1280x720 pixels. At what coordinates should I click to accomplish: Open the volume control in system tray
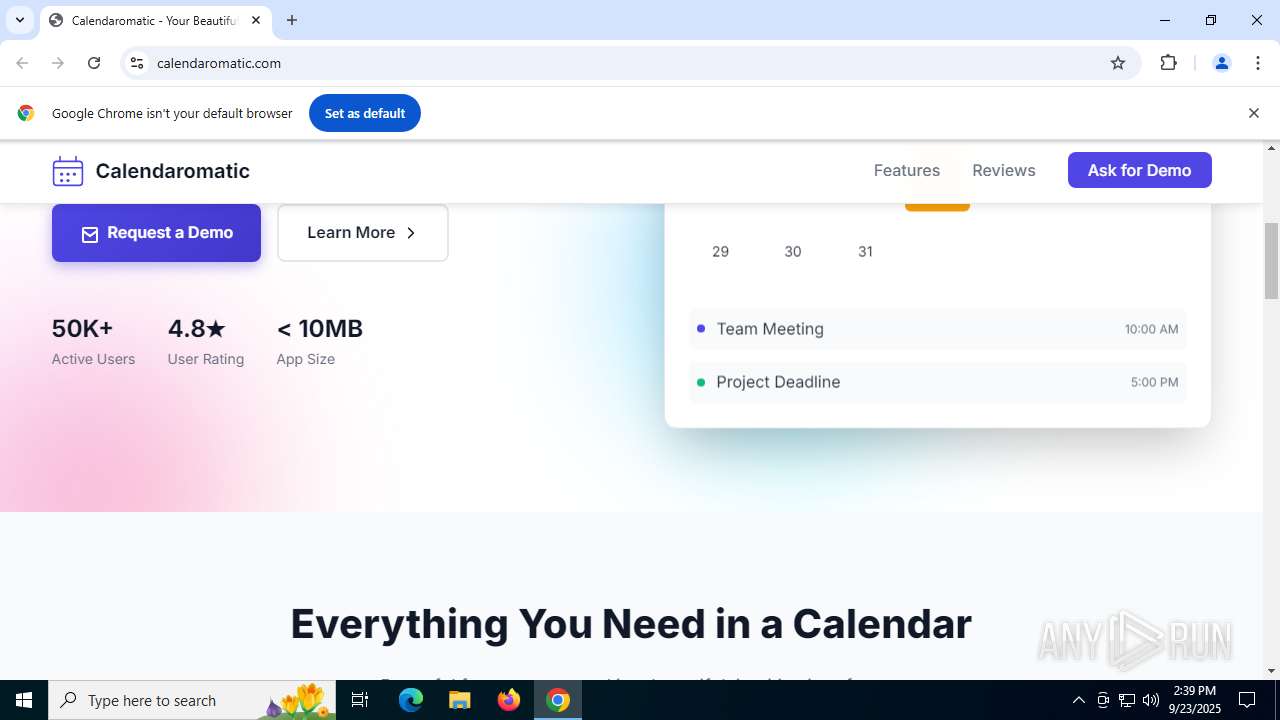(x=1151, y=700)
